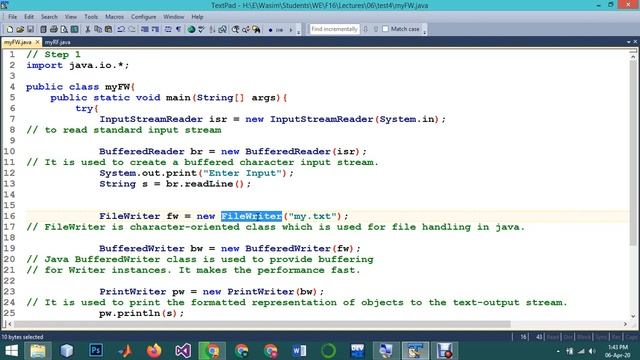Screen dimensions: 640x360
Task: Find next incremental match down arrow
Action: (366, 29)
